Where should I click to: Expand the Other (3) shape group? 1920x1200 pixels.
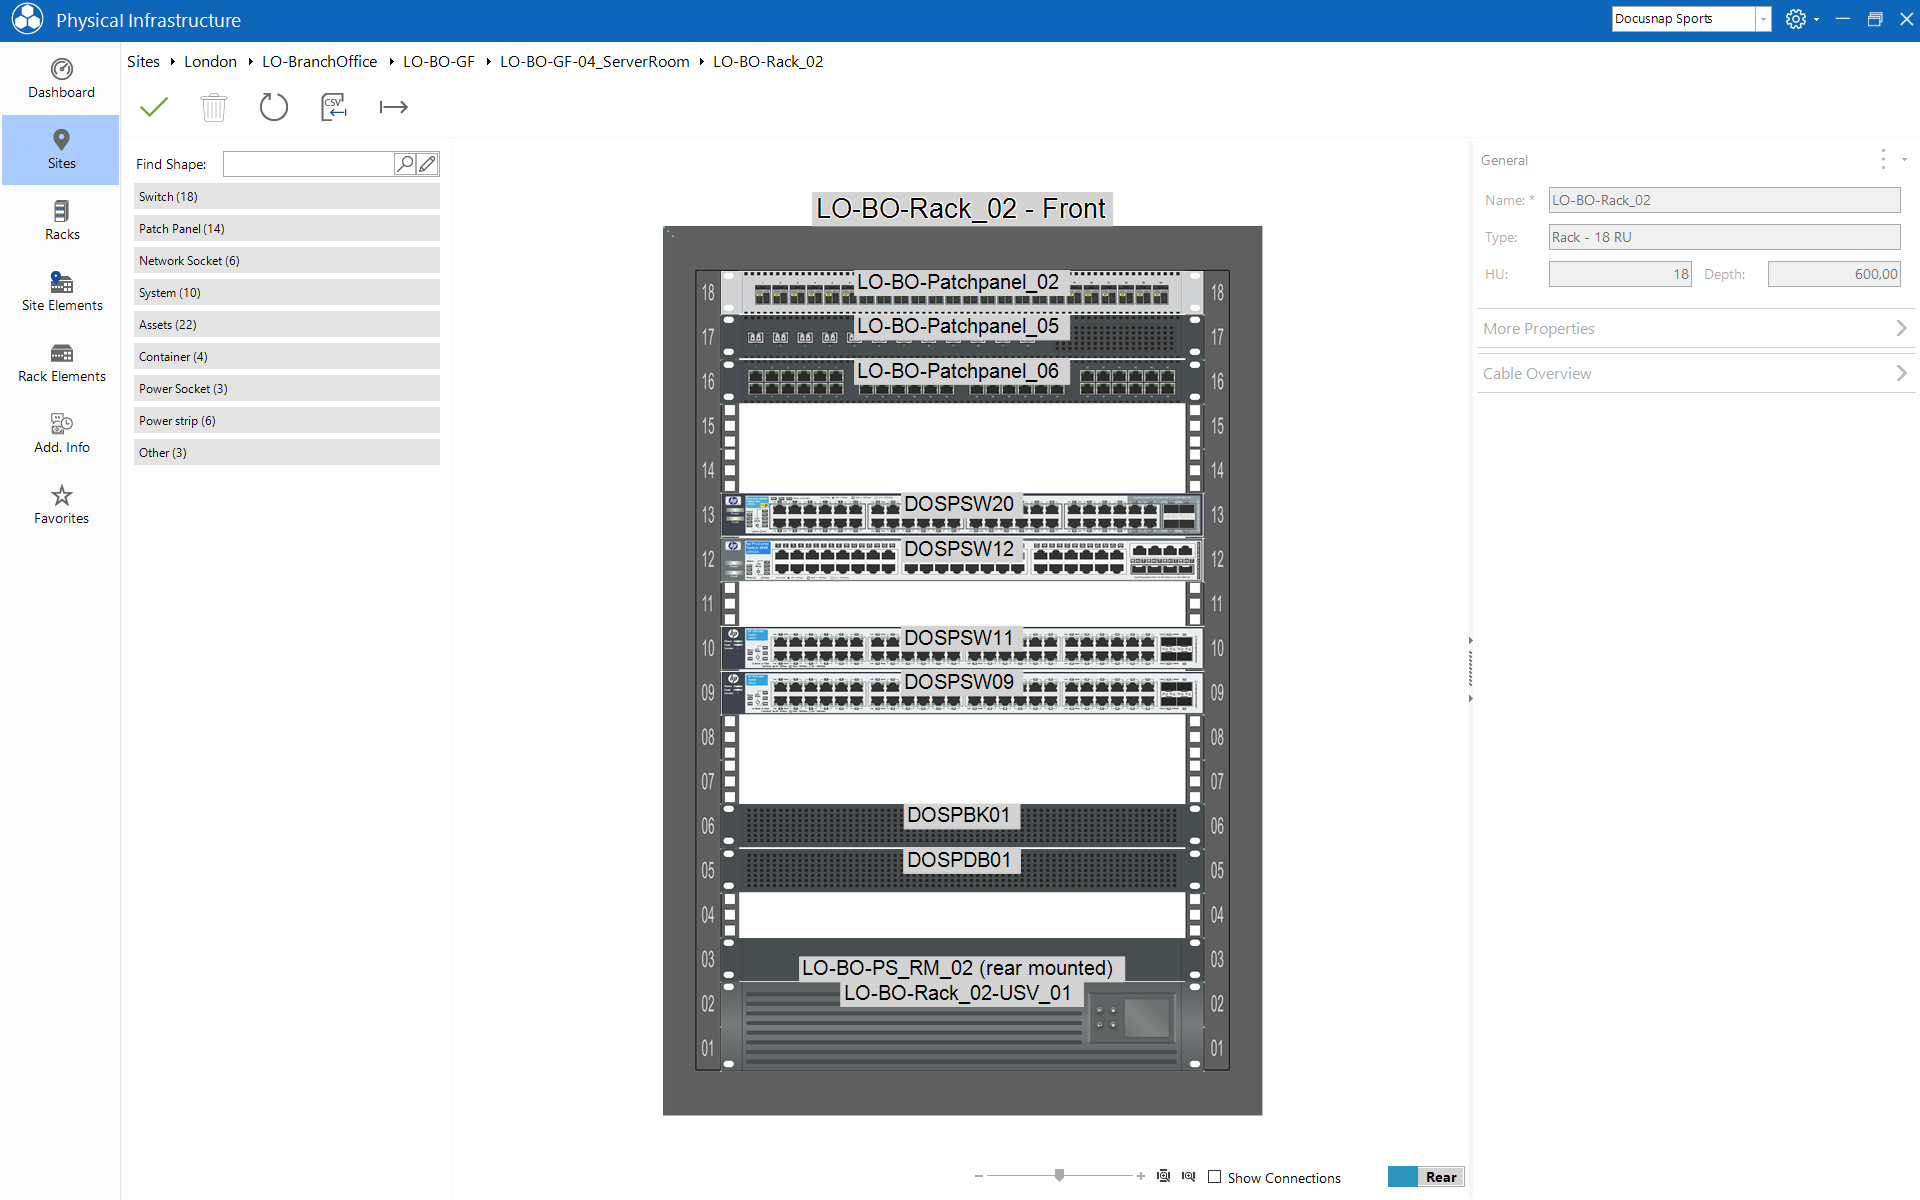(287, 453)
